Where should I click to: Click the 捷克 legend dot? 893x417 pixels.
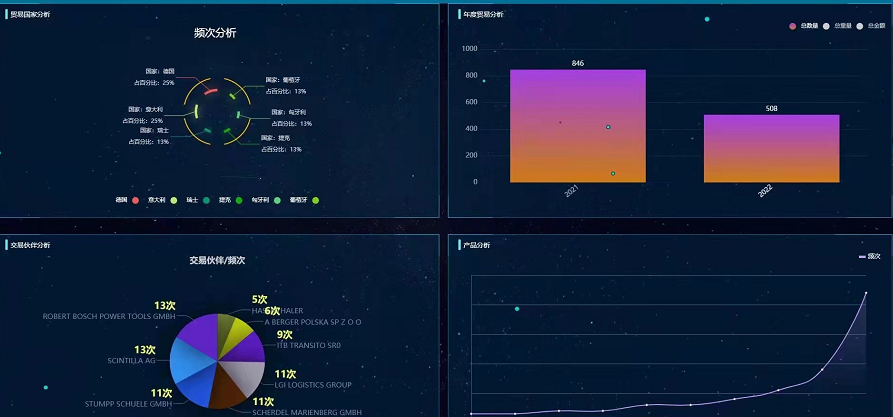click(x=240, y=200)
